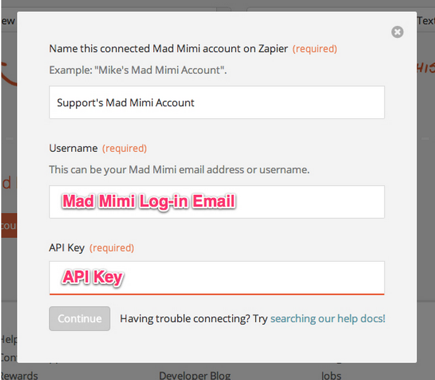Image resolution: width=435 pixels, height=380 pixels.
Task: Click the Username field label
Action: click(73, 148)
